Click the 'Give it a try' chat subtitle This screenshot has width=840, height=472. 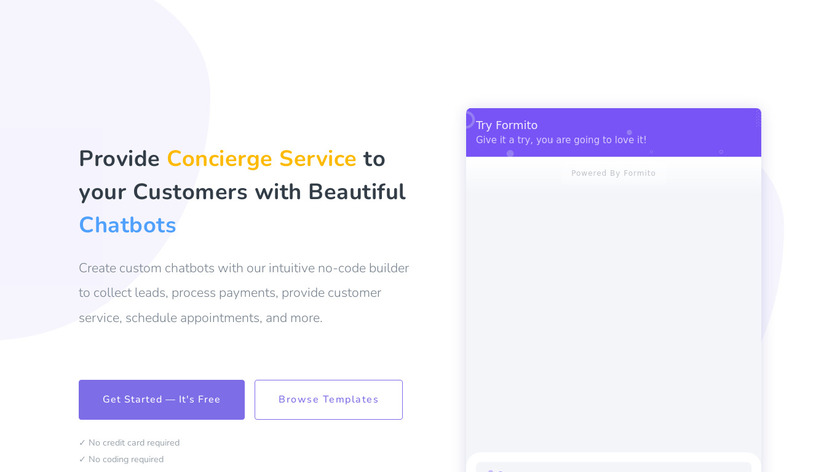(x=560, y=140)
